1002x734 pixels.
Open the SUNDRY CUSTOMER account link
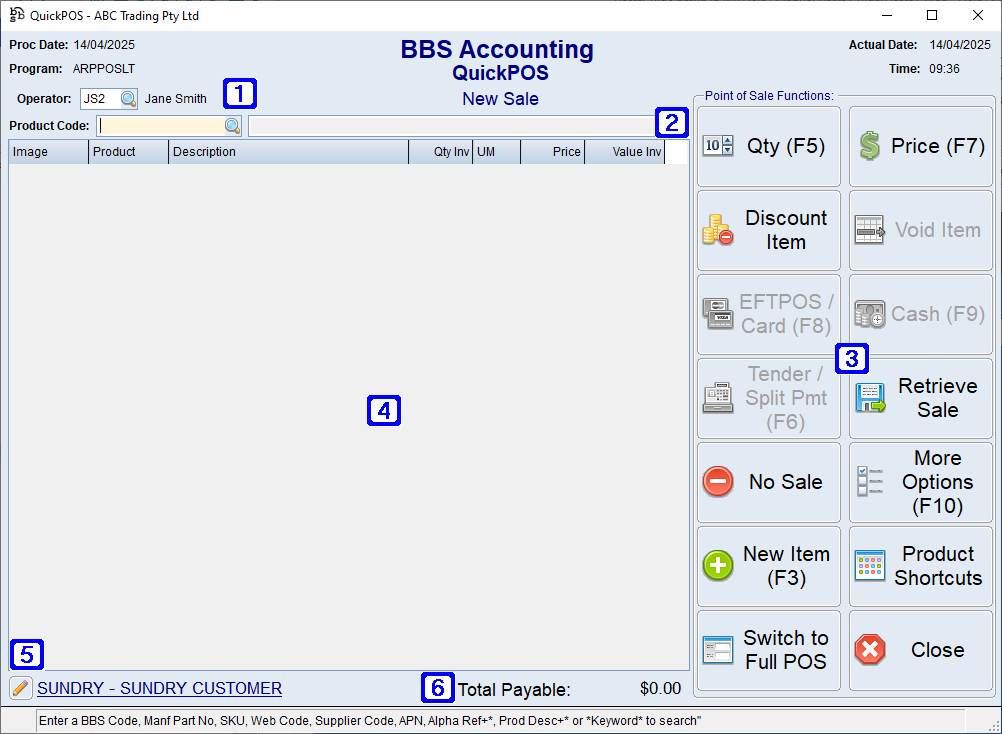point(159,688)
